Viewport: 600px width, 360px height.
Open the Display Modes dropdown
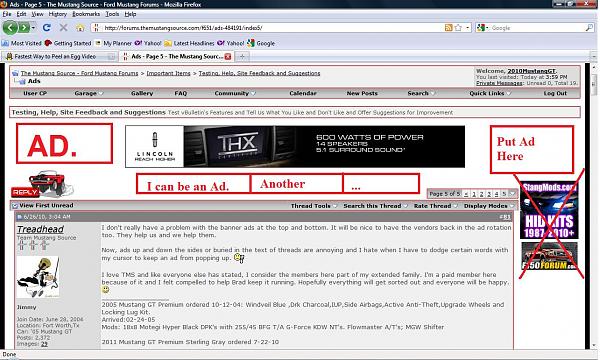(489, 206)
